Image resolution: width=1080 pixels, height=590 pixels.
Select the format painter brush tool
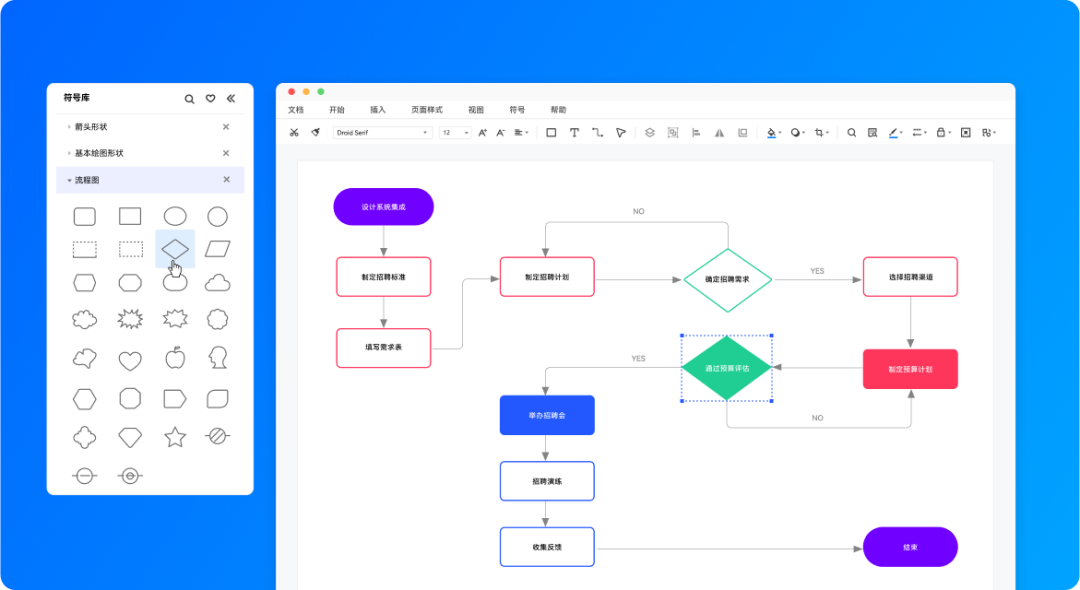coord(315,132)
